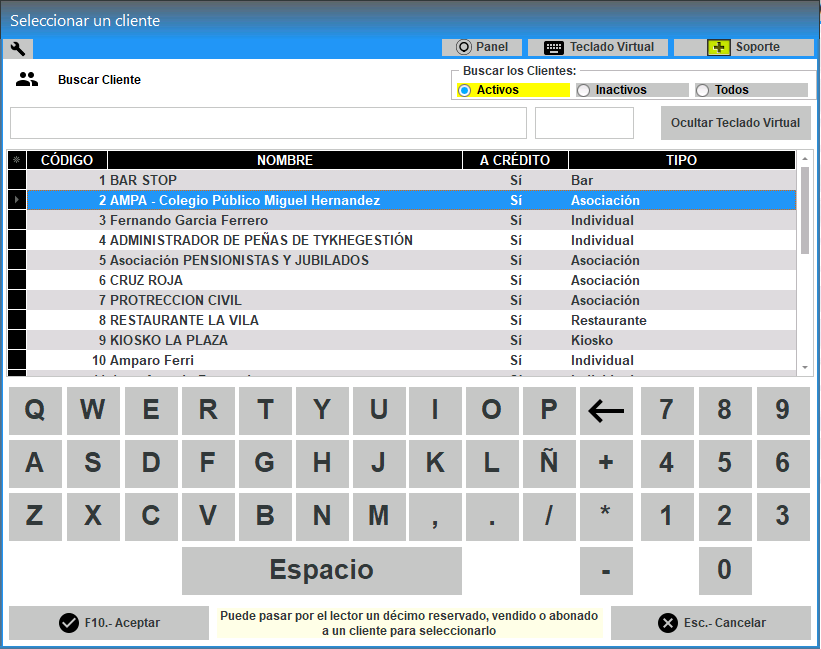Sort by the CÓDIGO column header
Viewport: 821px width, 649px height.
click(x=67, y=160)
